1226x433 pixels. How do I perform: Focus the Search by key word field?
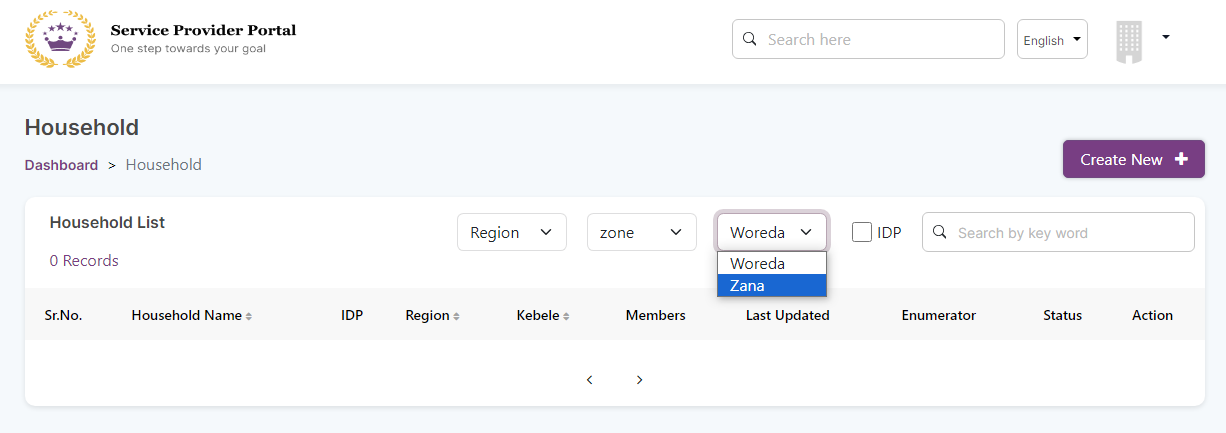click(1070, 232)
